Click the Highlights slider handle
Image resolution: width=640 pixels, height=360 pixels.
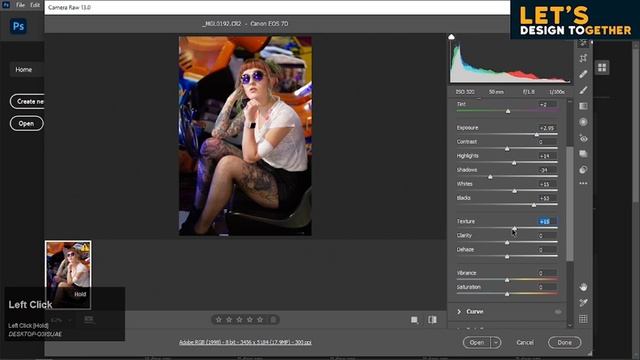[x=514, y=163]
